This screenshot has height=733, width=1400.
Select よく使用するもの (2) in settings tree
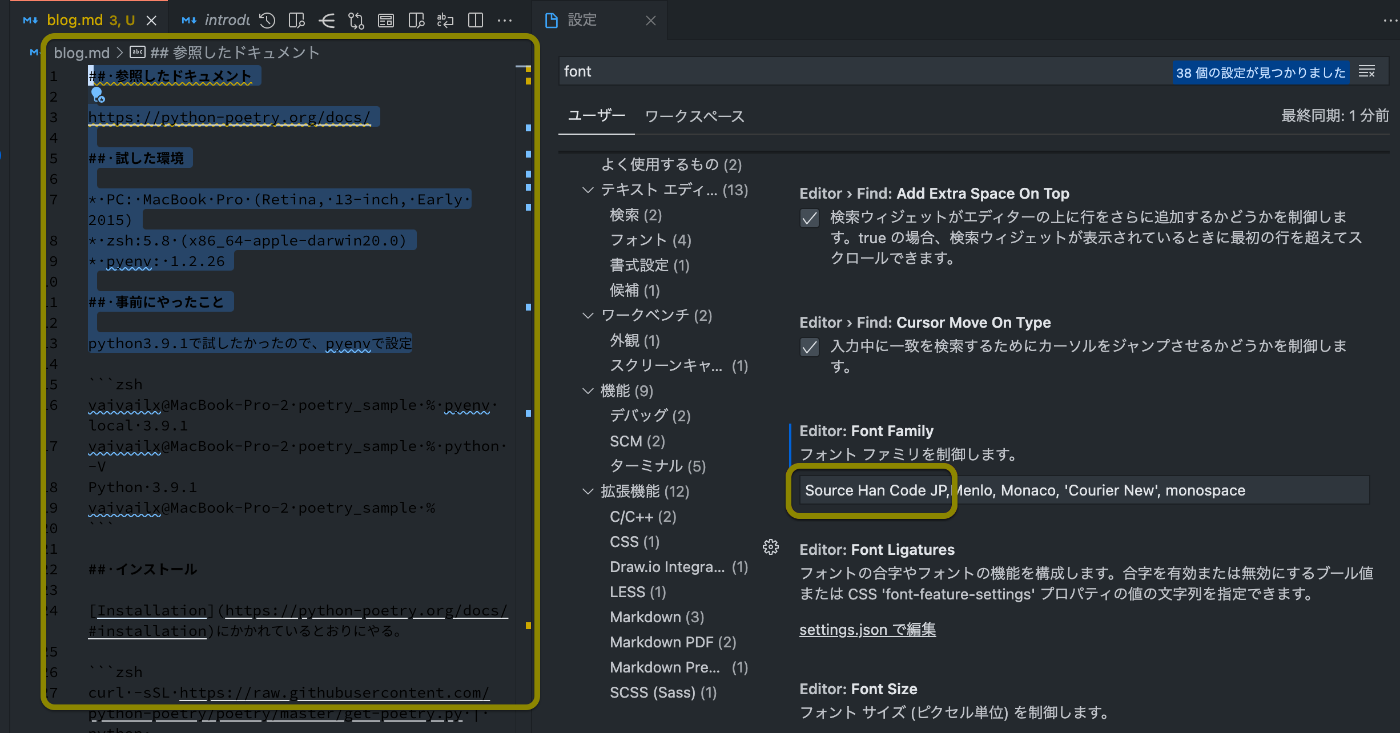point(672,164)
